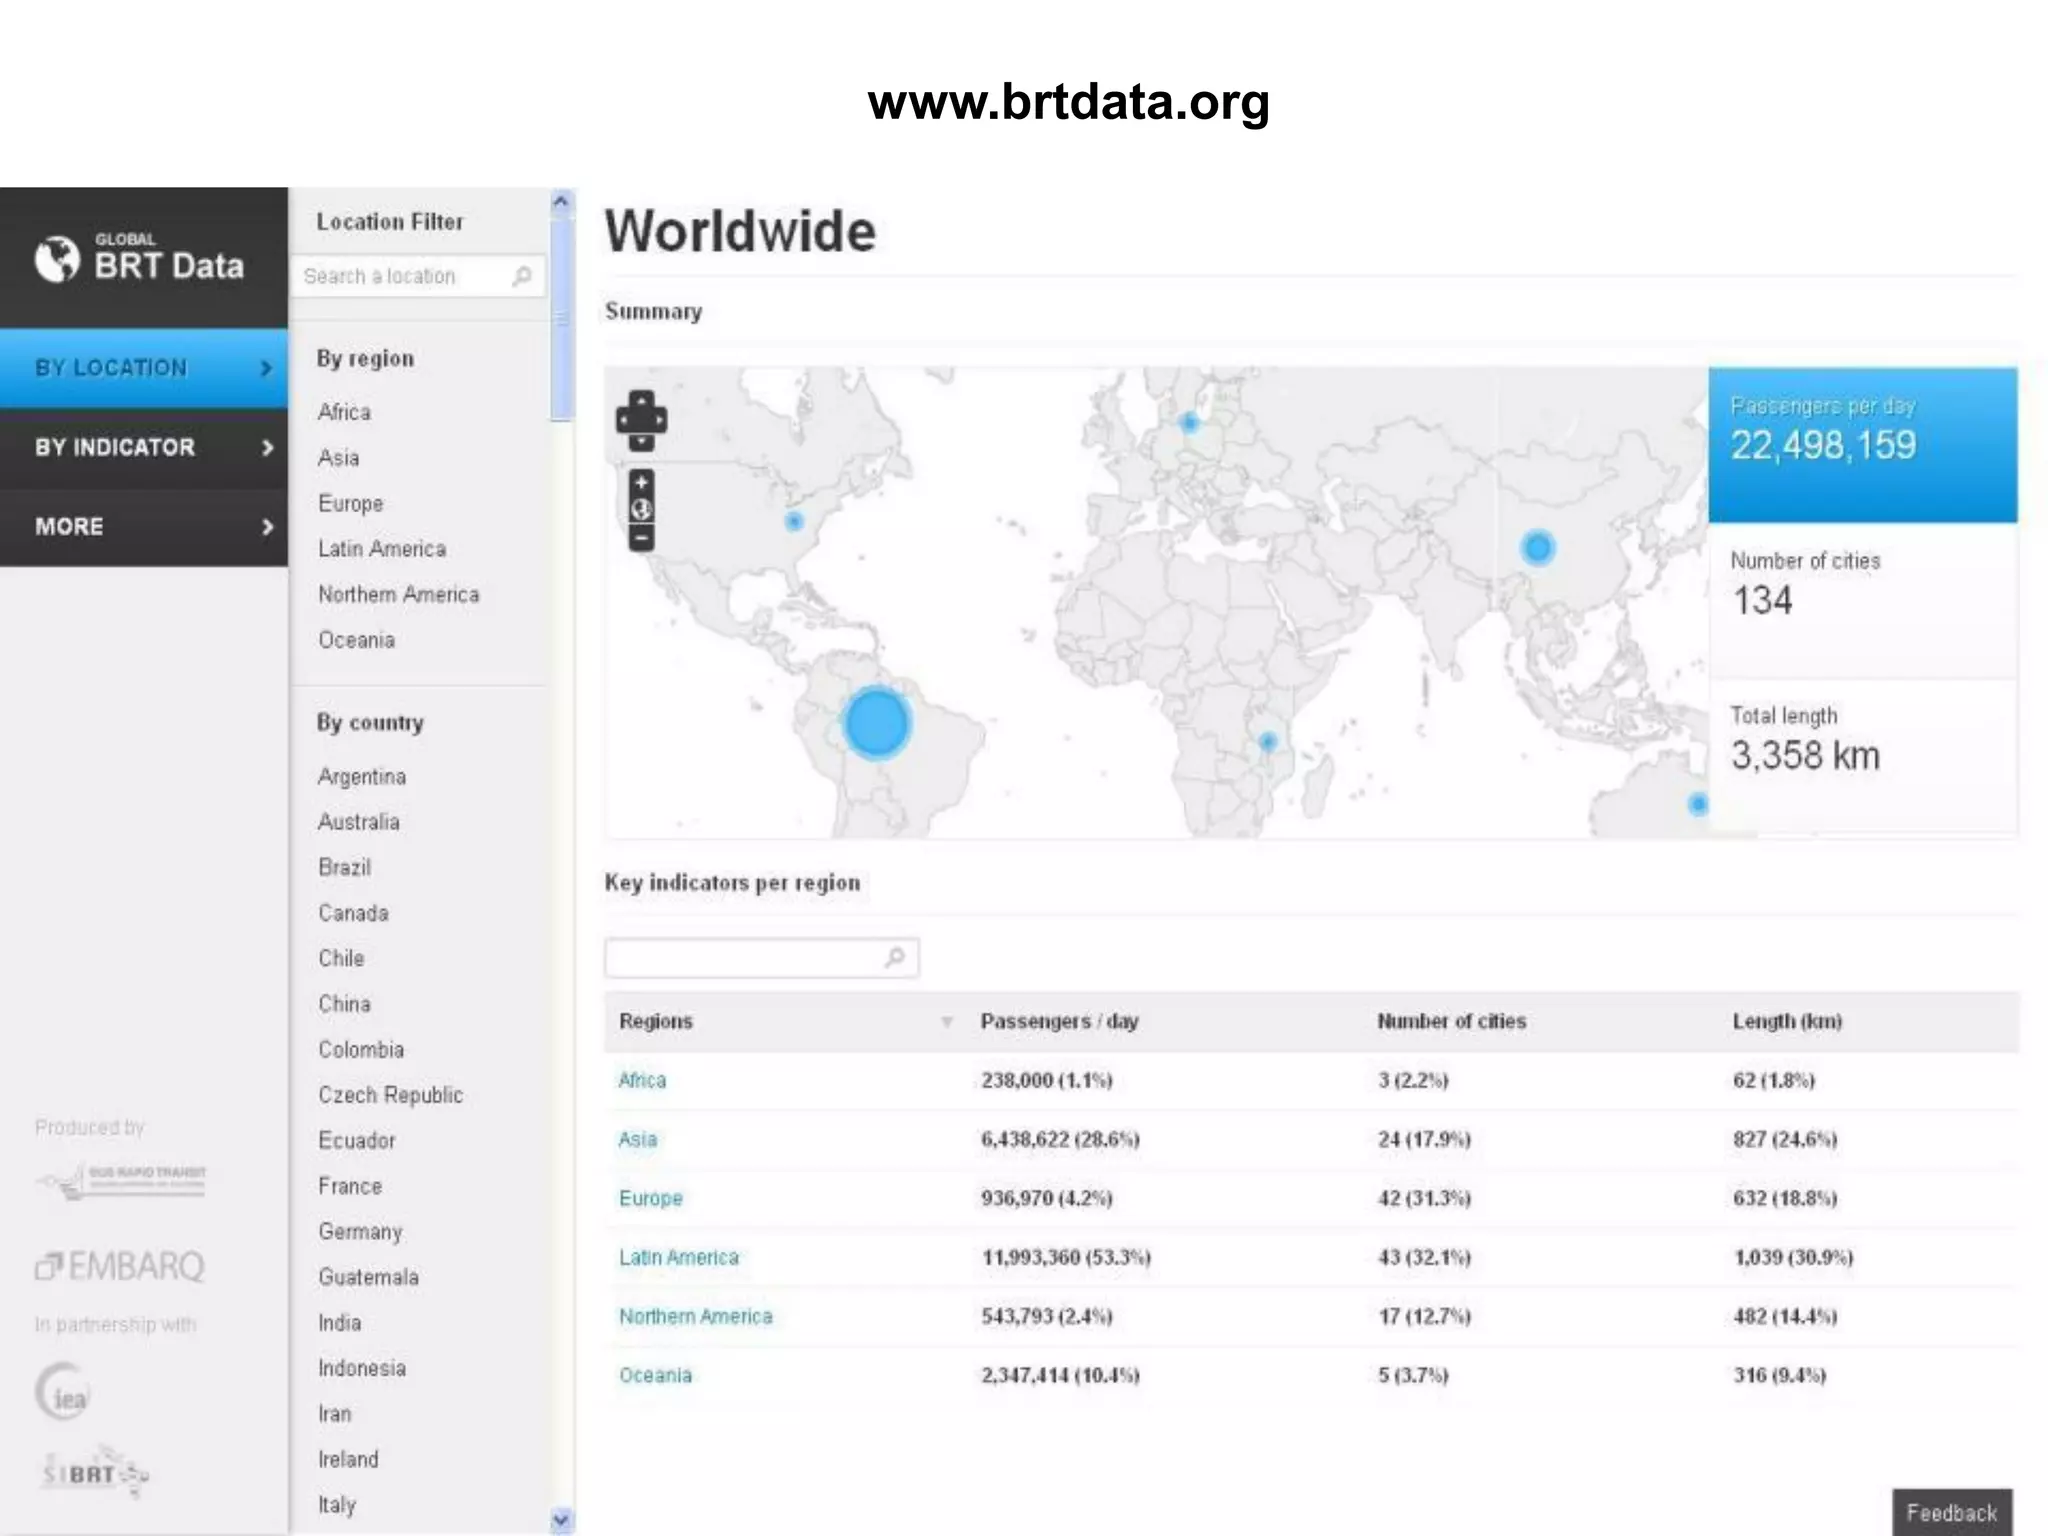The image size is (2048, 1536).
Task: Sort table by Regions column arrow
Action: [x=946, y=1021]
